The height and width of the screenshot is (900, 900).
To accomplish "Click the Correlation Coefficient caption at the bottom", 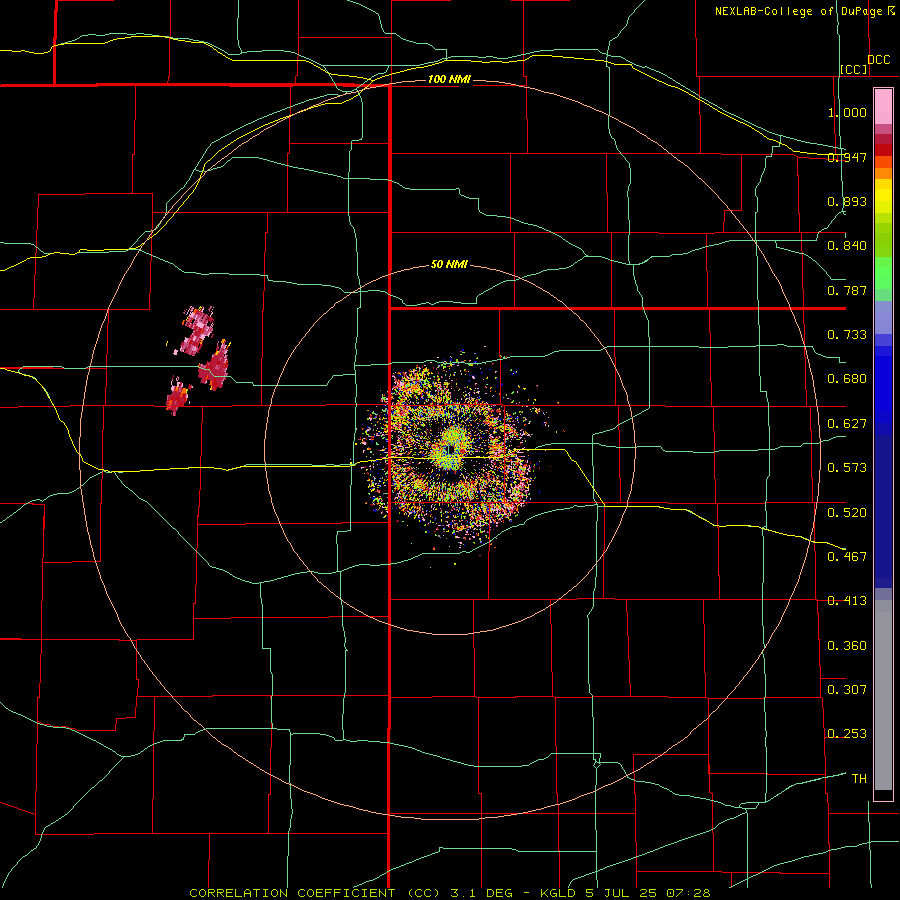I will 450,893.
